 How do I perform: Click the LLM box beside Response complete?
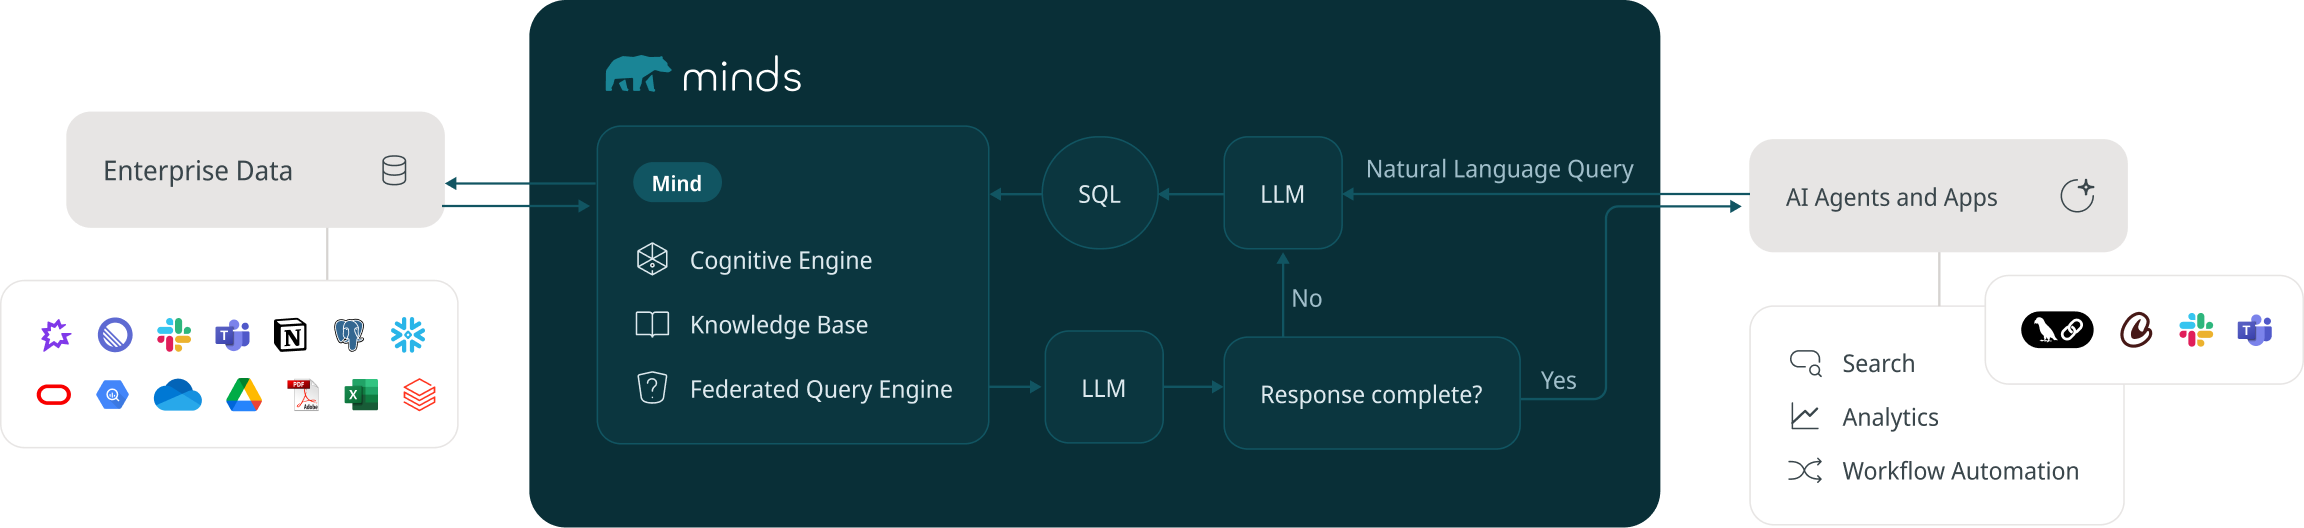(x=1104, y=388)
